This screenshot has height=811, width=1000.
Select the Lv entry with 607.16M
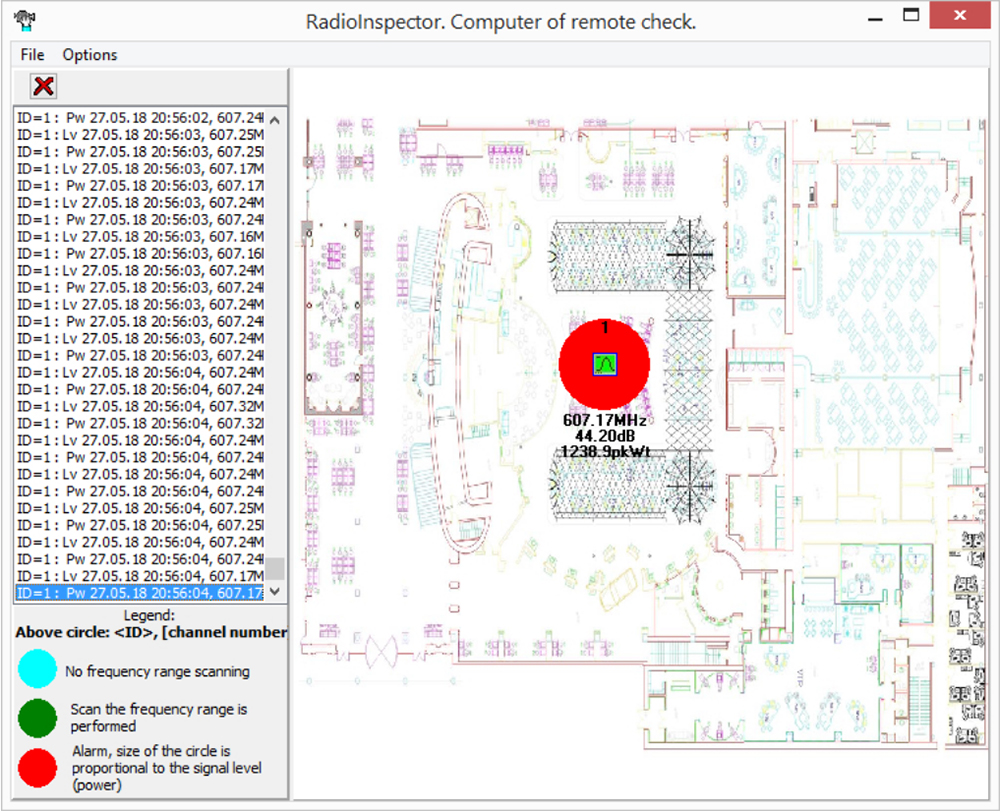(140, 236)
